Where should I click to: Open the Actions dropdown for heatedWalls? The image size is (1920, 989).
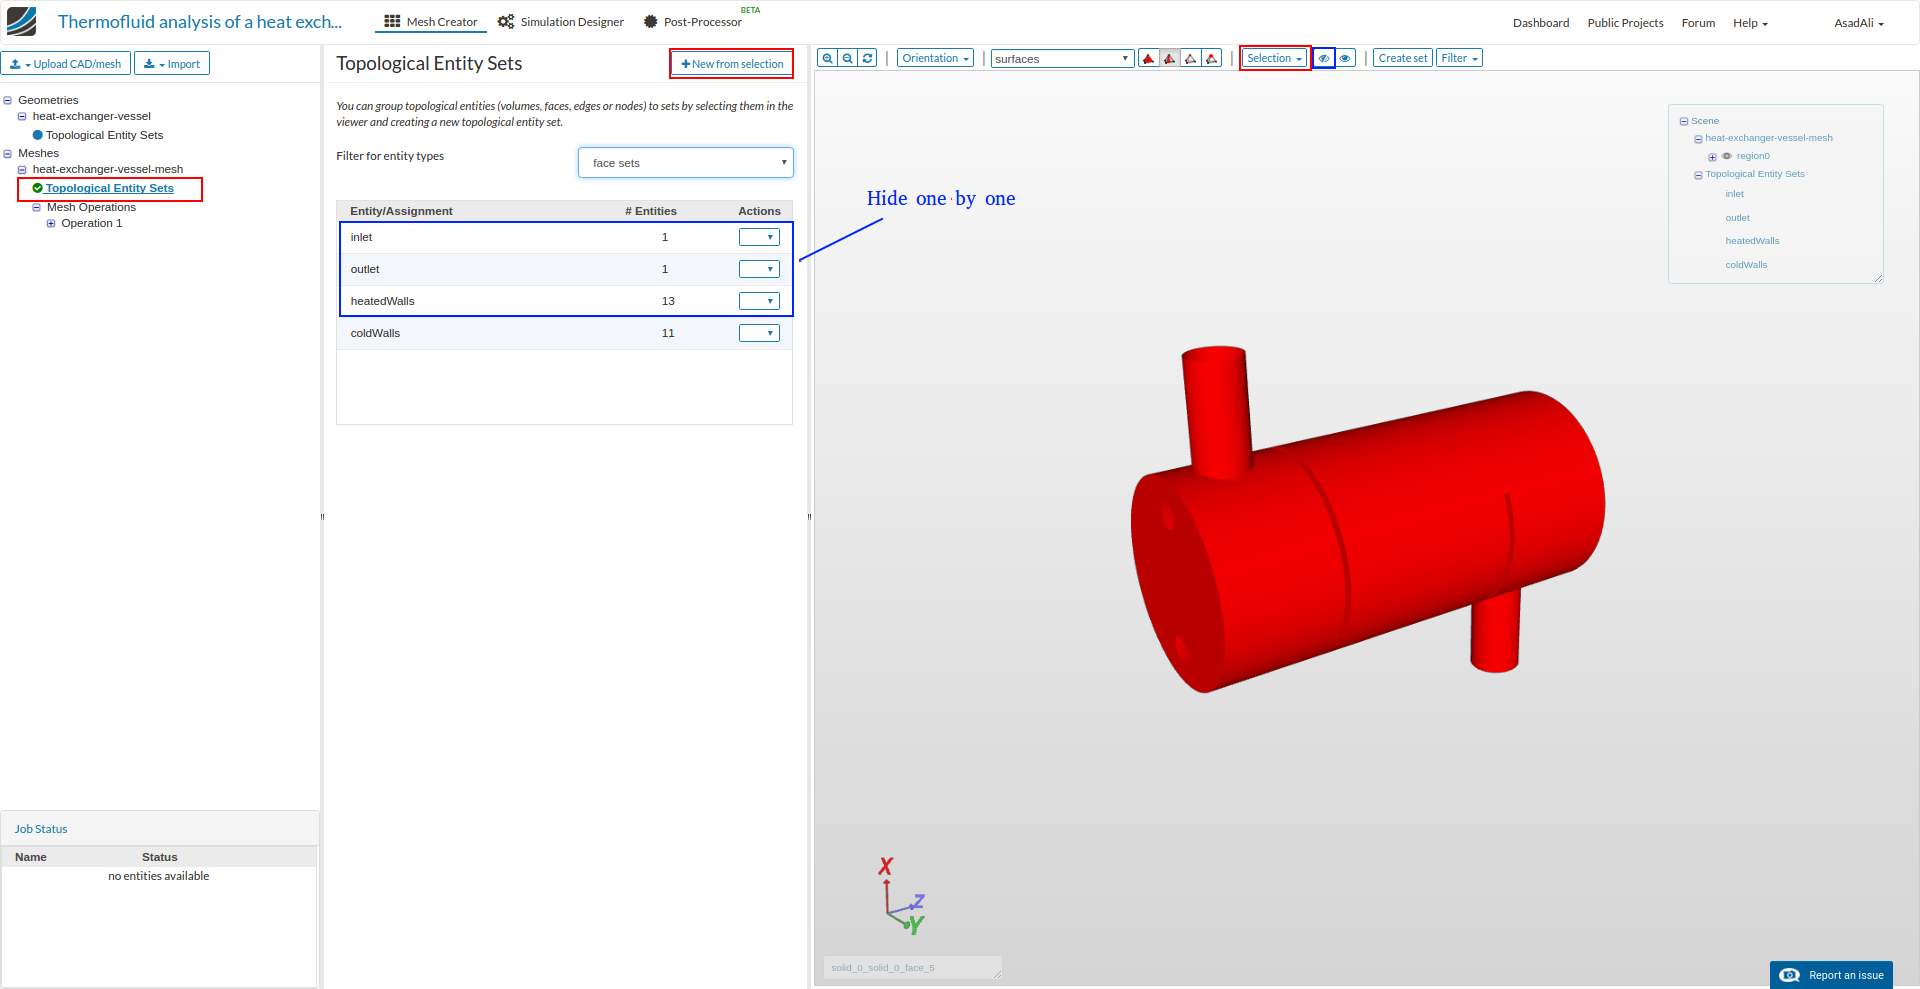click(759, 300)
